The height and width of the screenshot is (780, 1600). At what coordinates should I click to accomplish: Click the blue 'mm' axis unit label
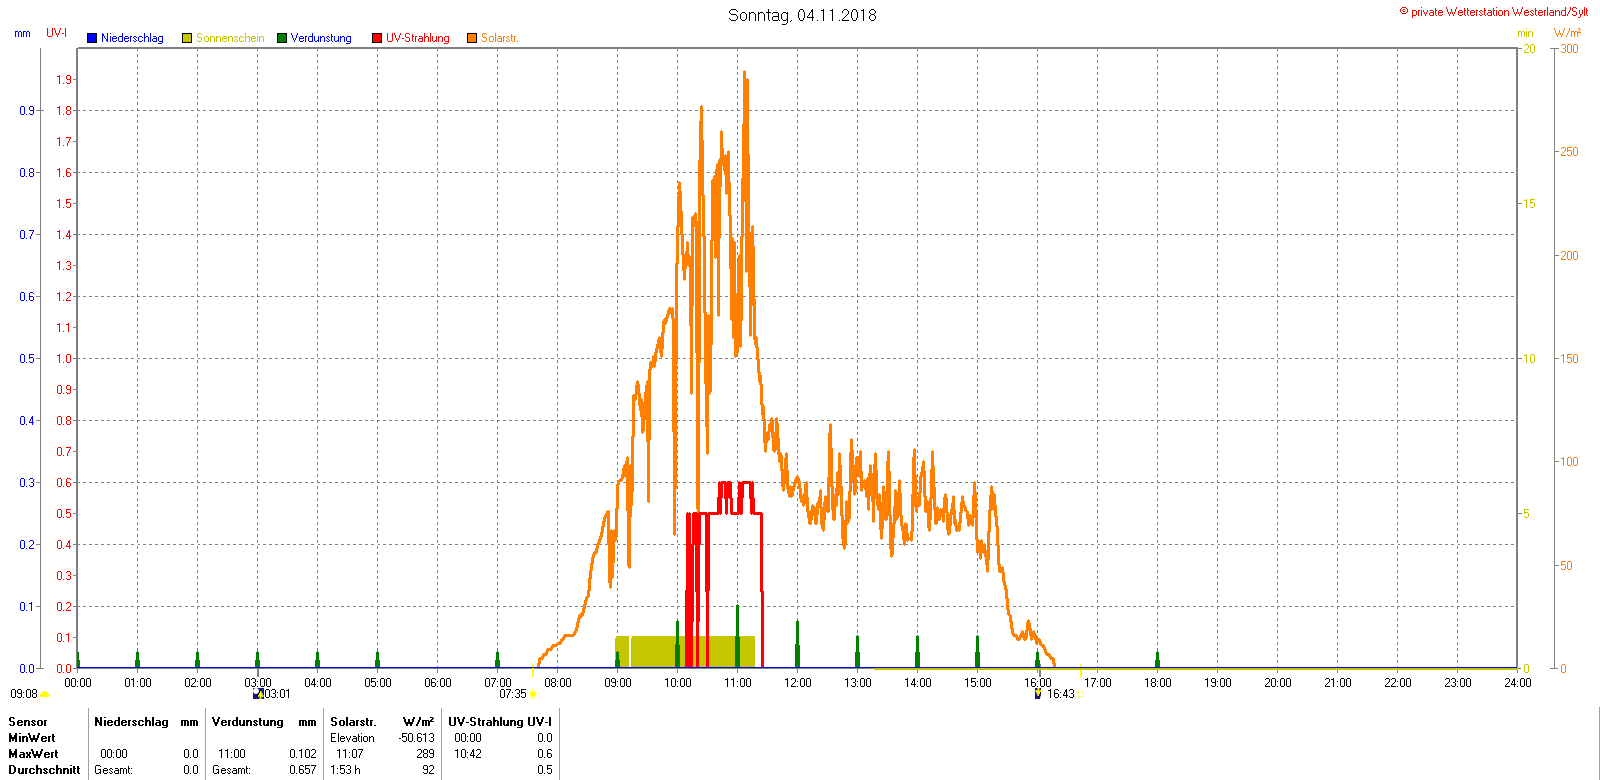pos(22,33)
